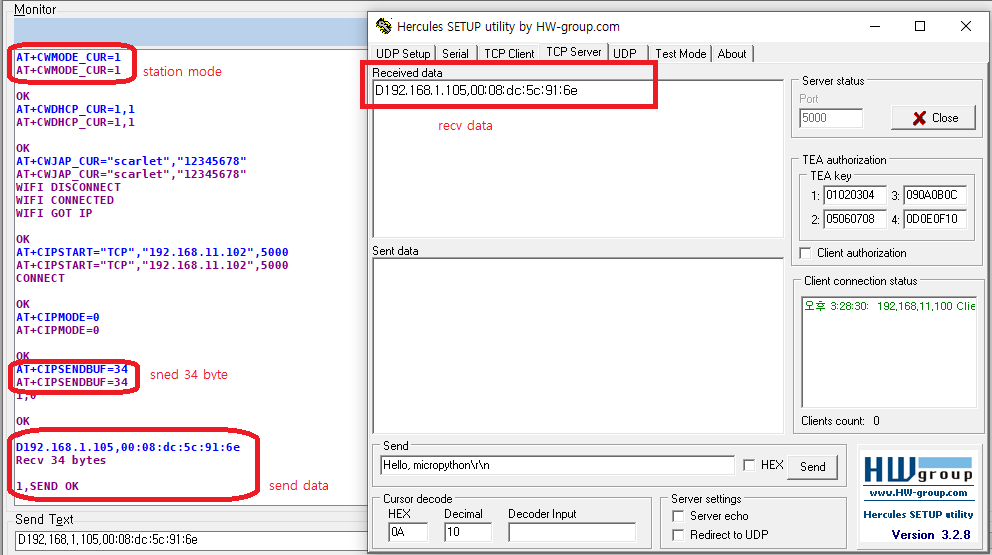
Task: Click '1,SEND OK' line in Monitor
Action: tap(47, 486)
